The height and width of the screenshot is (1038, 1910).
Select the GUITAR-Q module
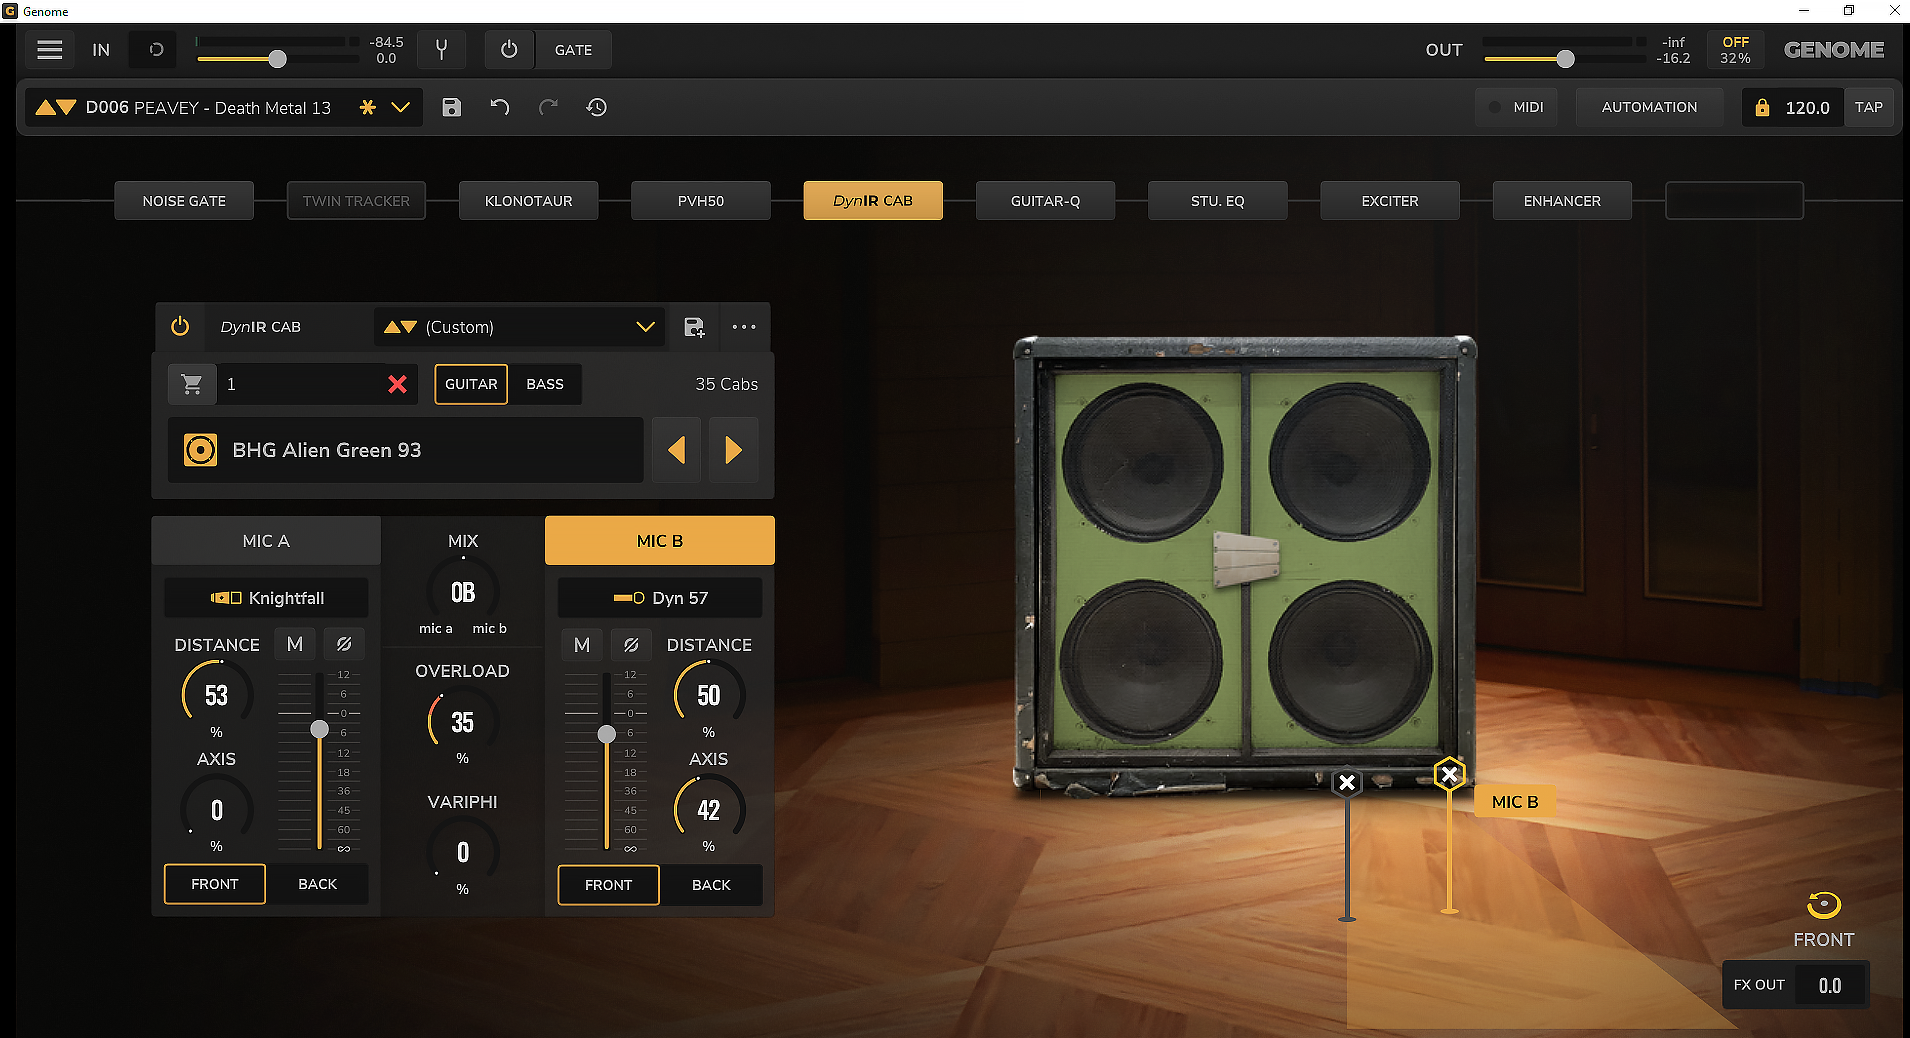tap(1045, 201)
